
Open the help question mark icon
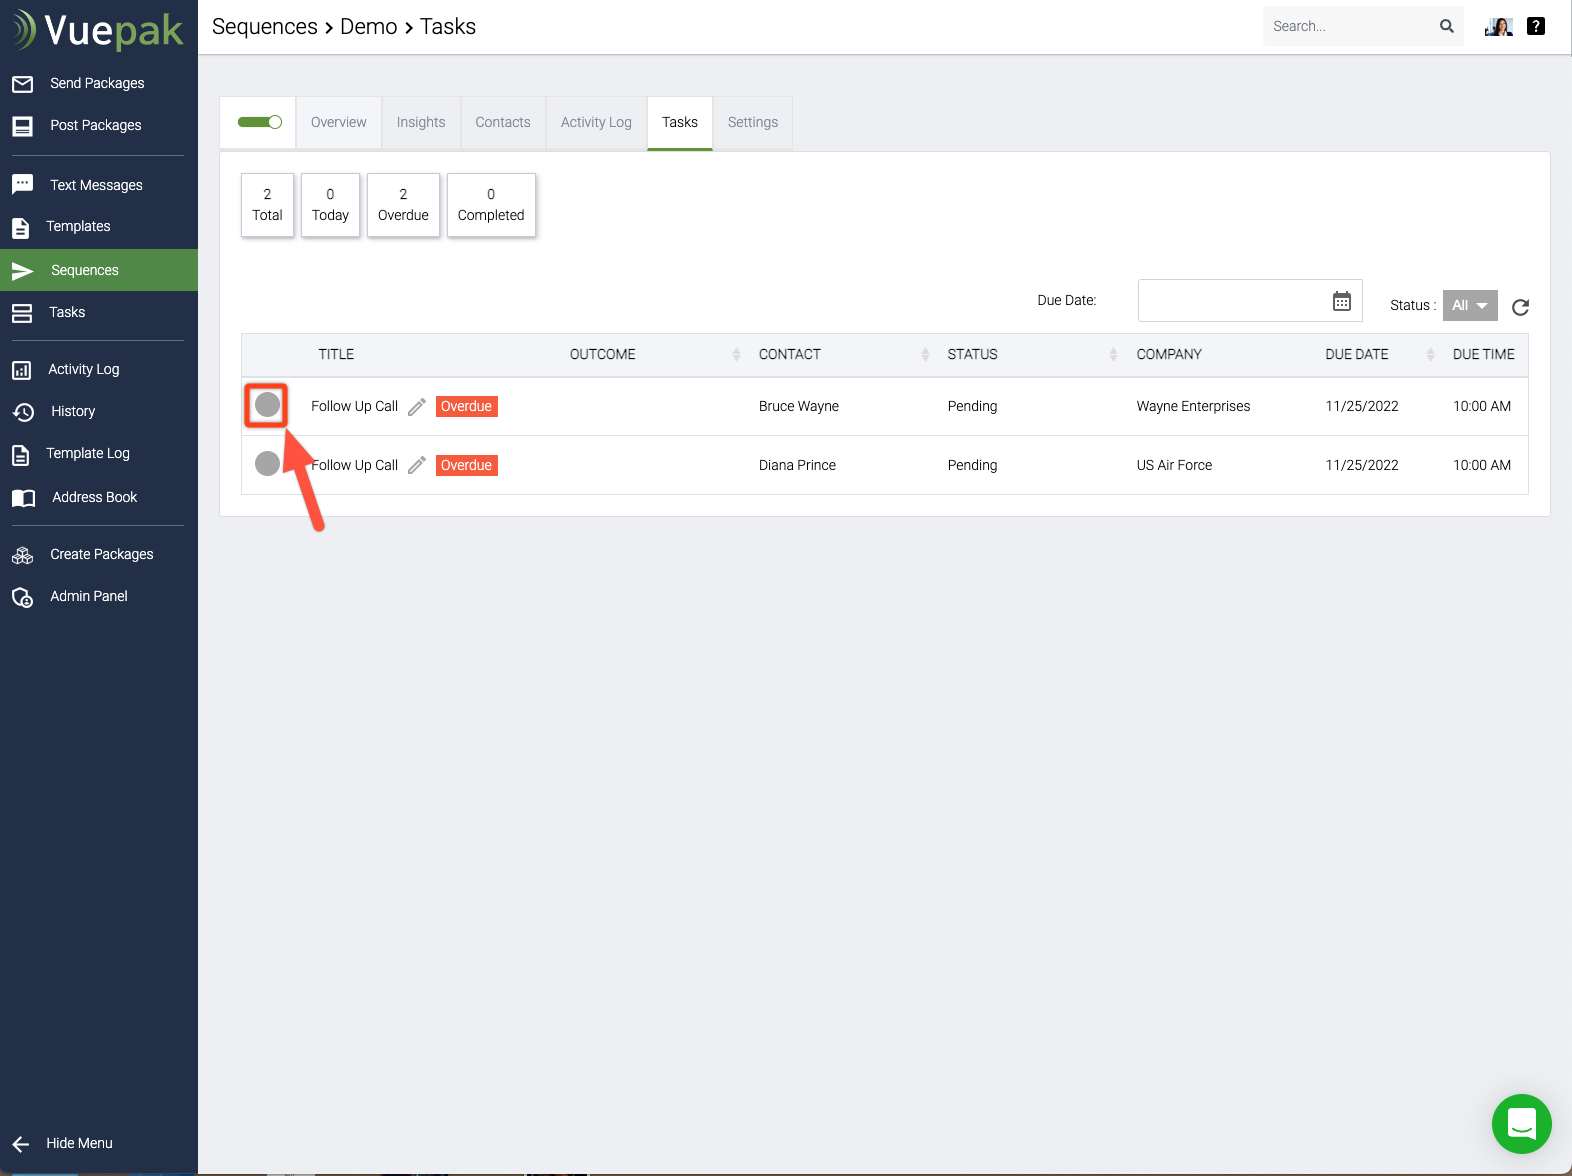pyautogui.click(x=1536, y=26)
